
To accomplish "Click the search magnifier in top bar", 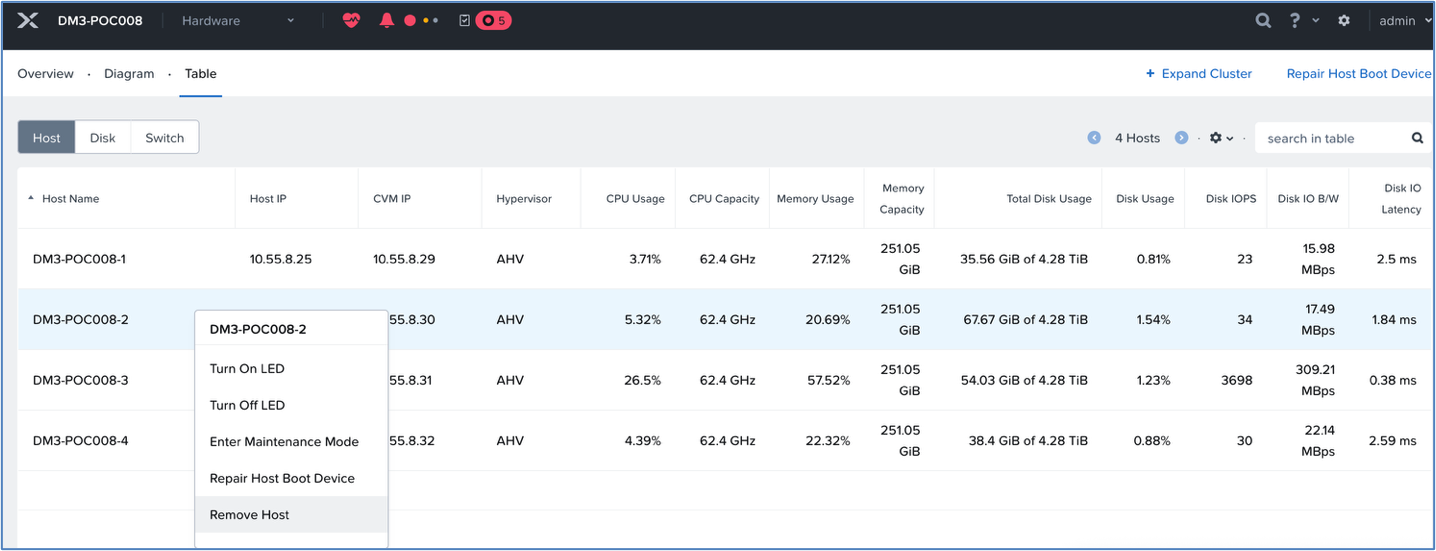I will click(x=1263, y=20).
